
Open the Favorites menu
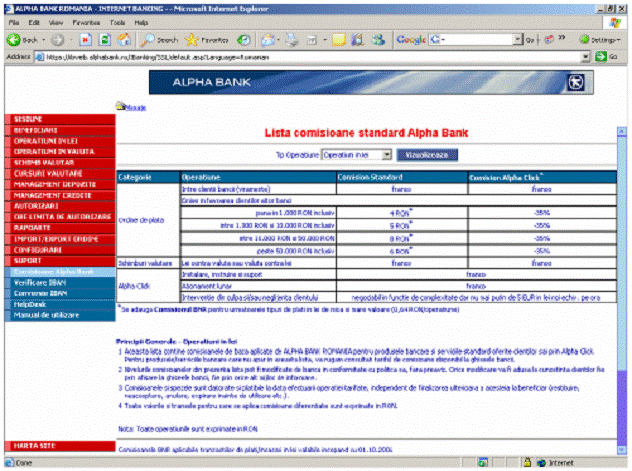pyautogui.click(x=86, y=23)
